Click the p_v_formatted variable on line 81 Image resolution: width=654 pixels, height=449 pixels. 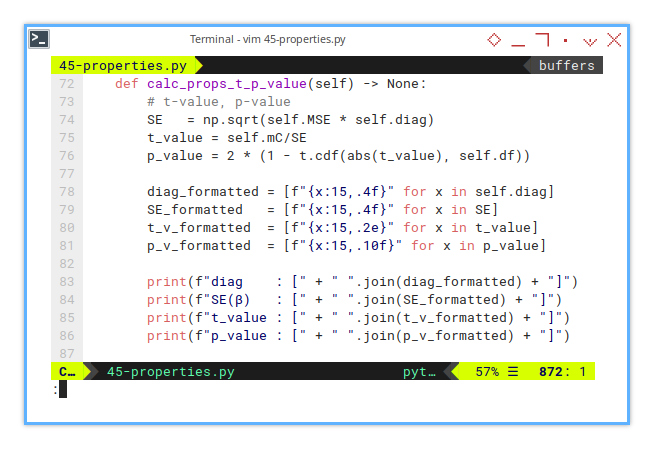point(199,246)
